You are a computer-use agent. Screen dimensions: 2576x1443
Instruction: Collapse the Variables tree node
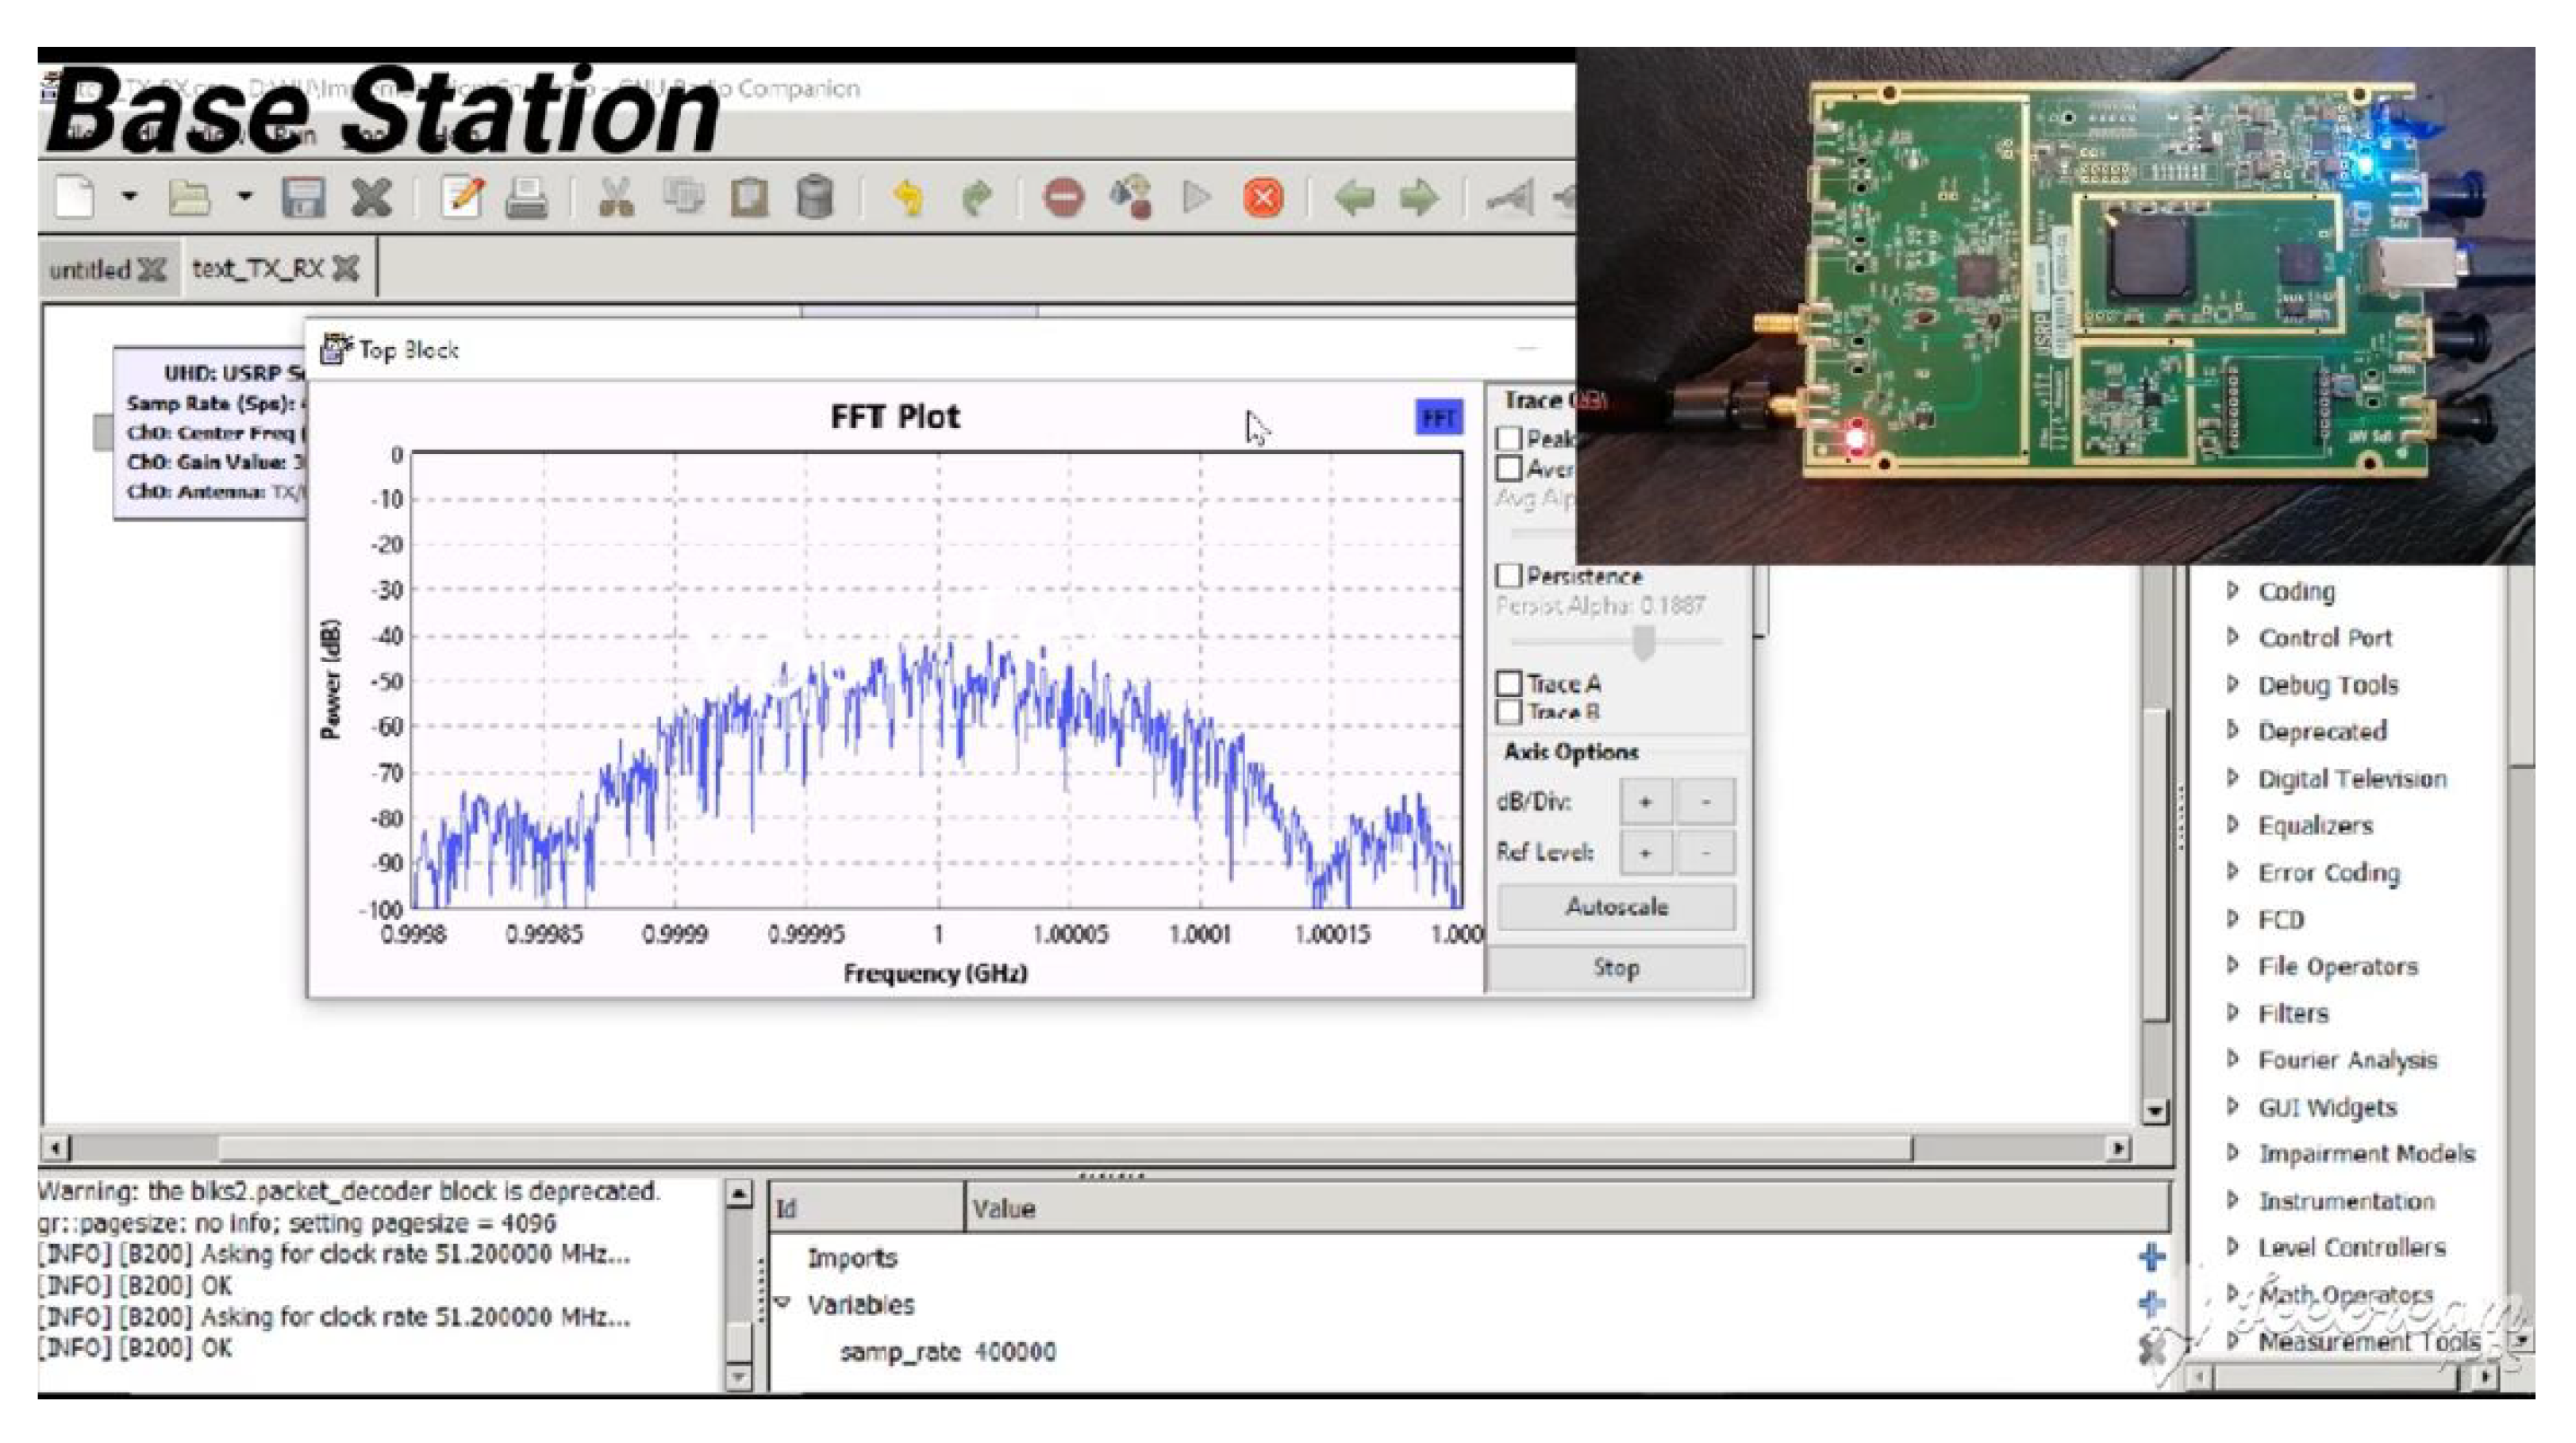click(x=784, y=1303)
